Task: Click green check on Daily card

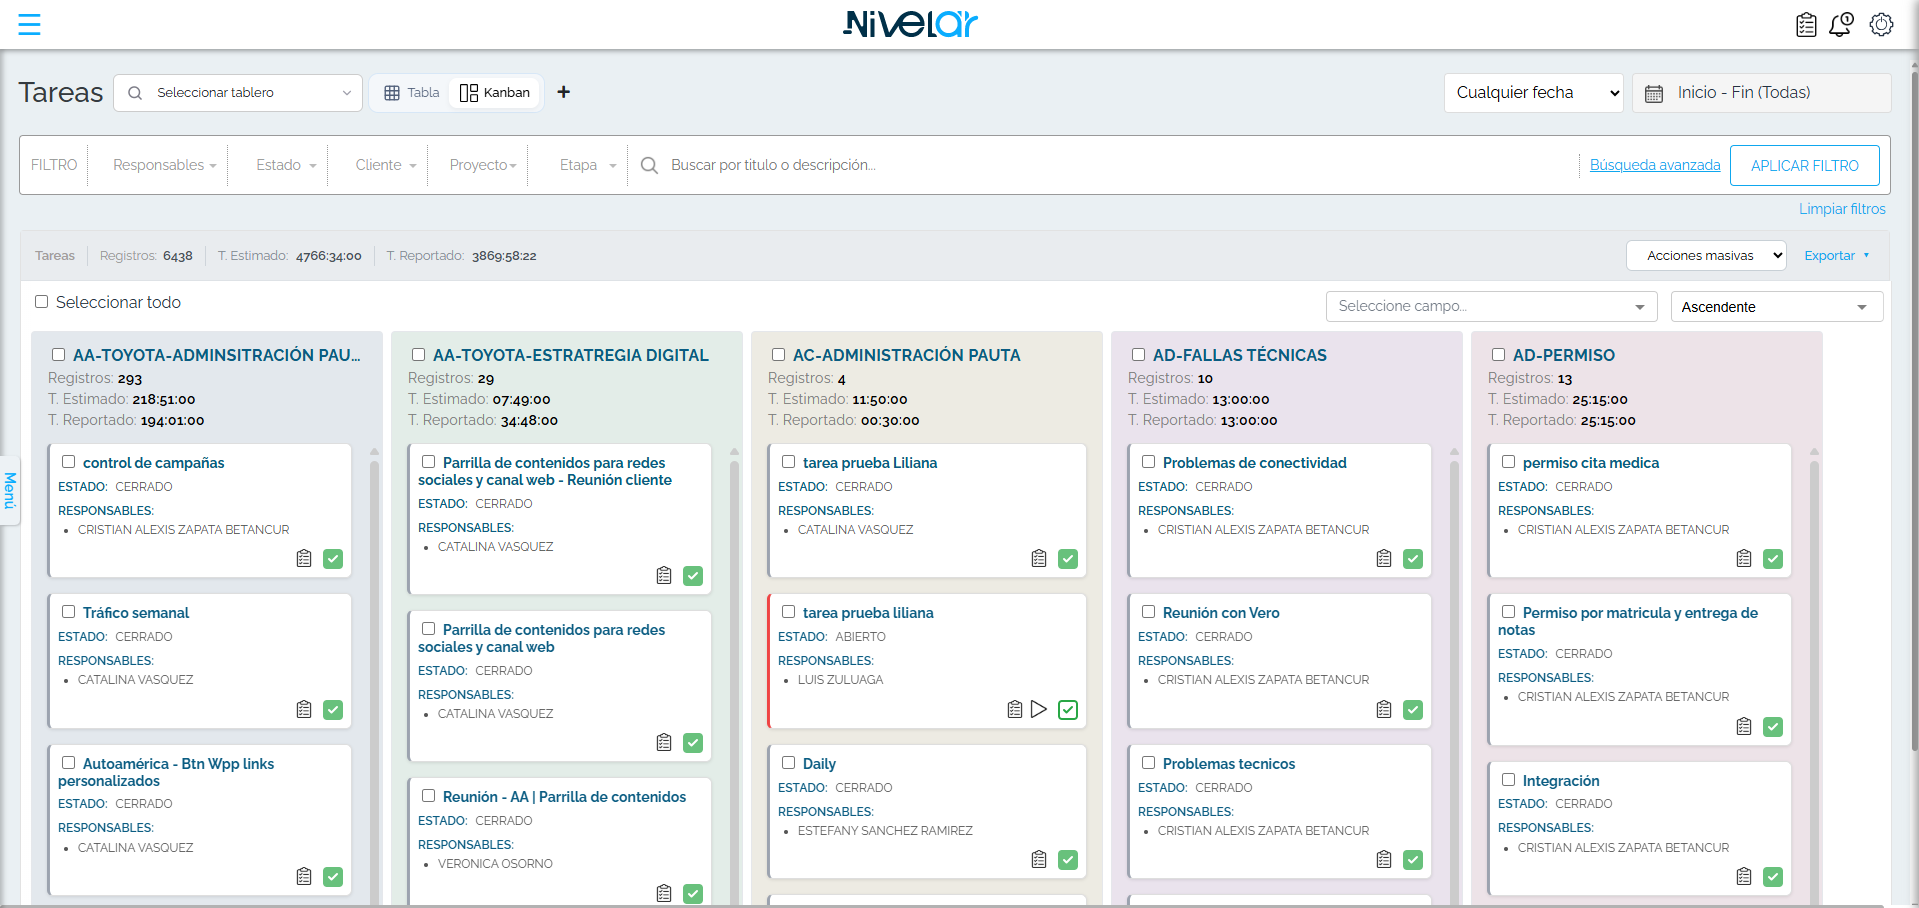Action: click(x=1068, y=860)
